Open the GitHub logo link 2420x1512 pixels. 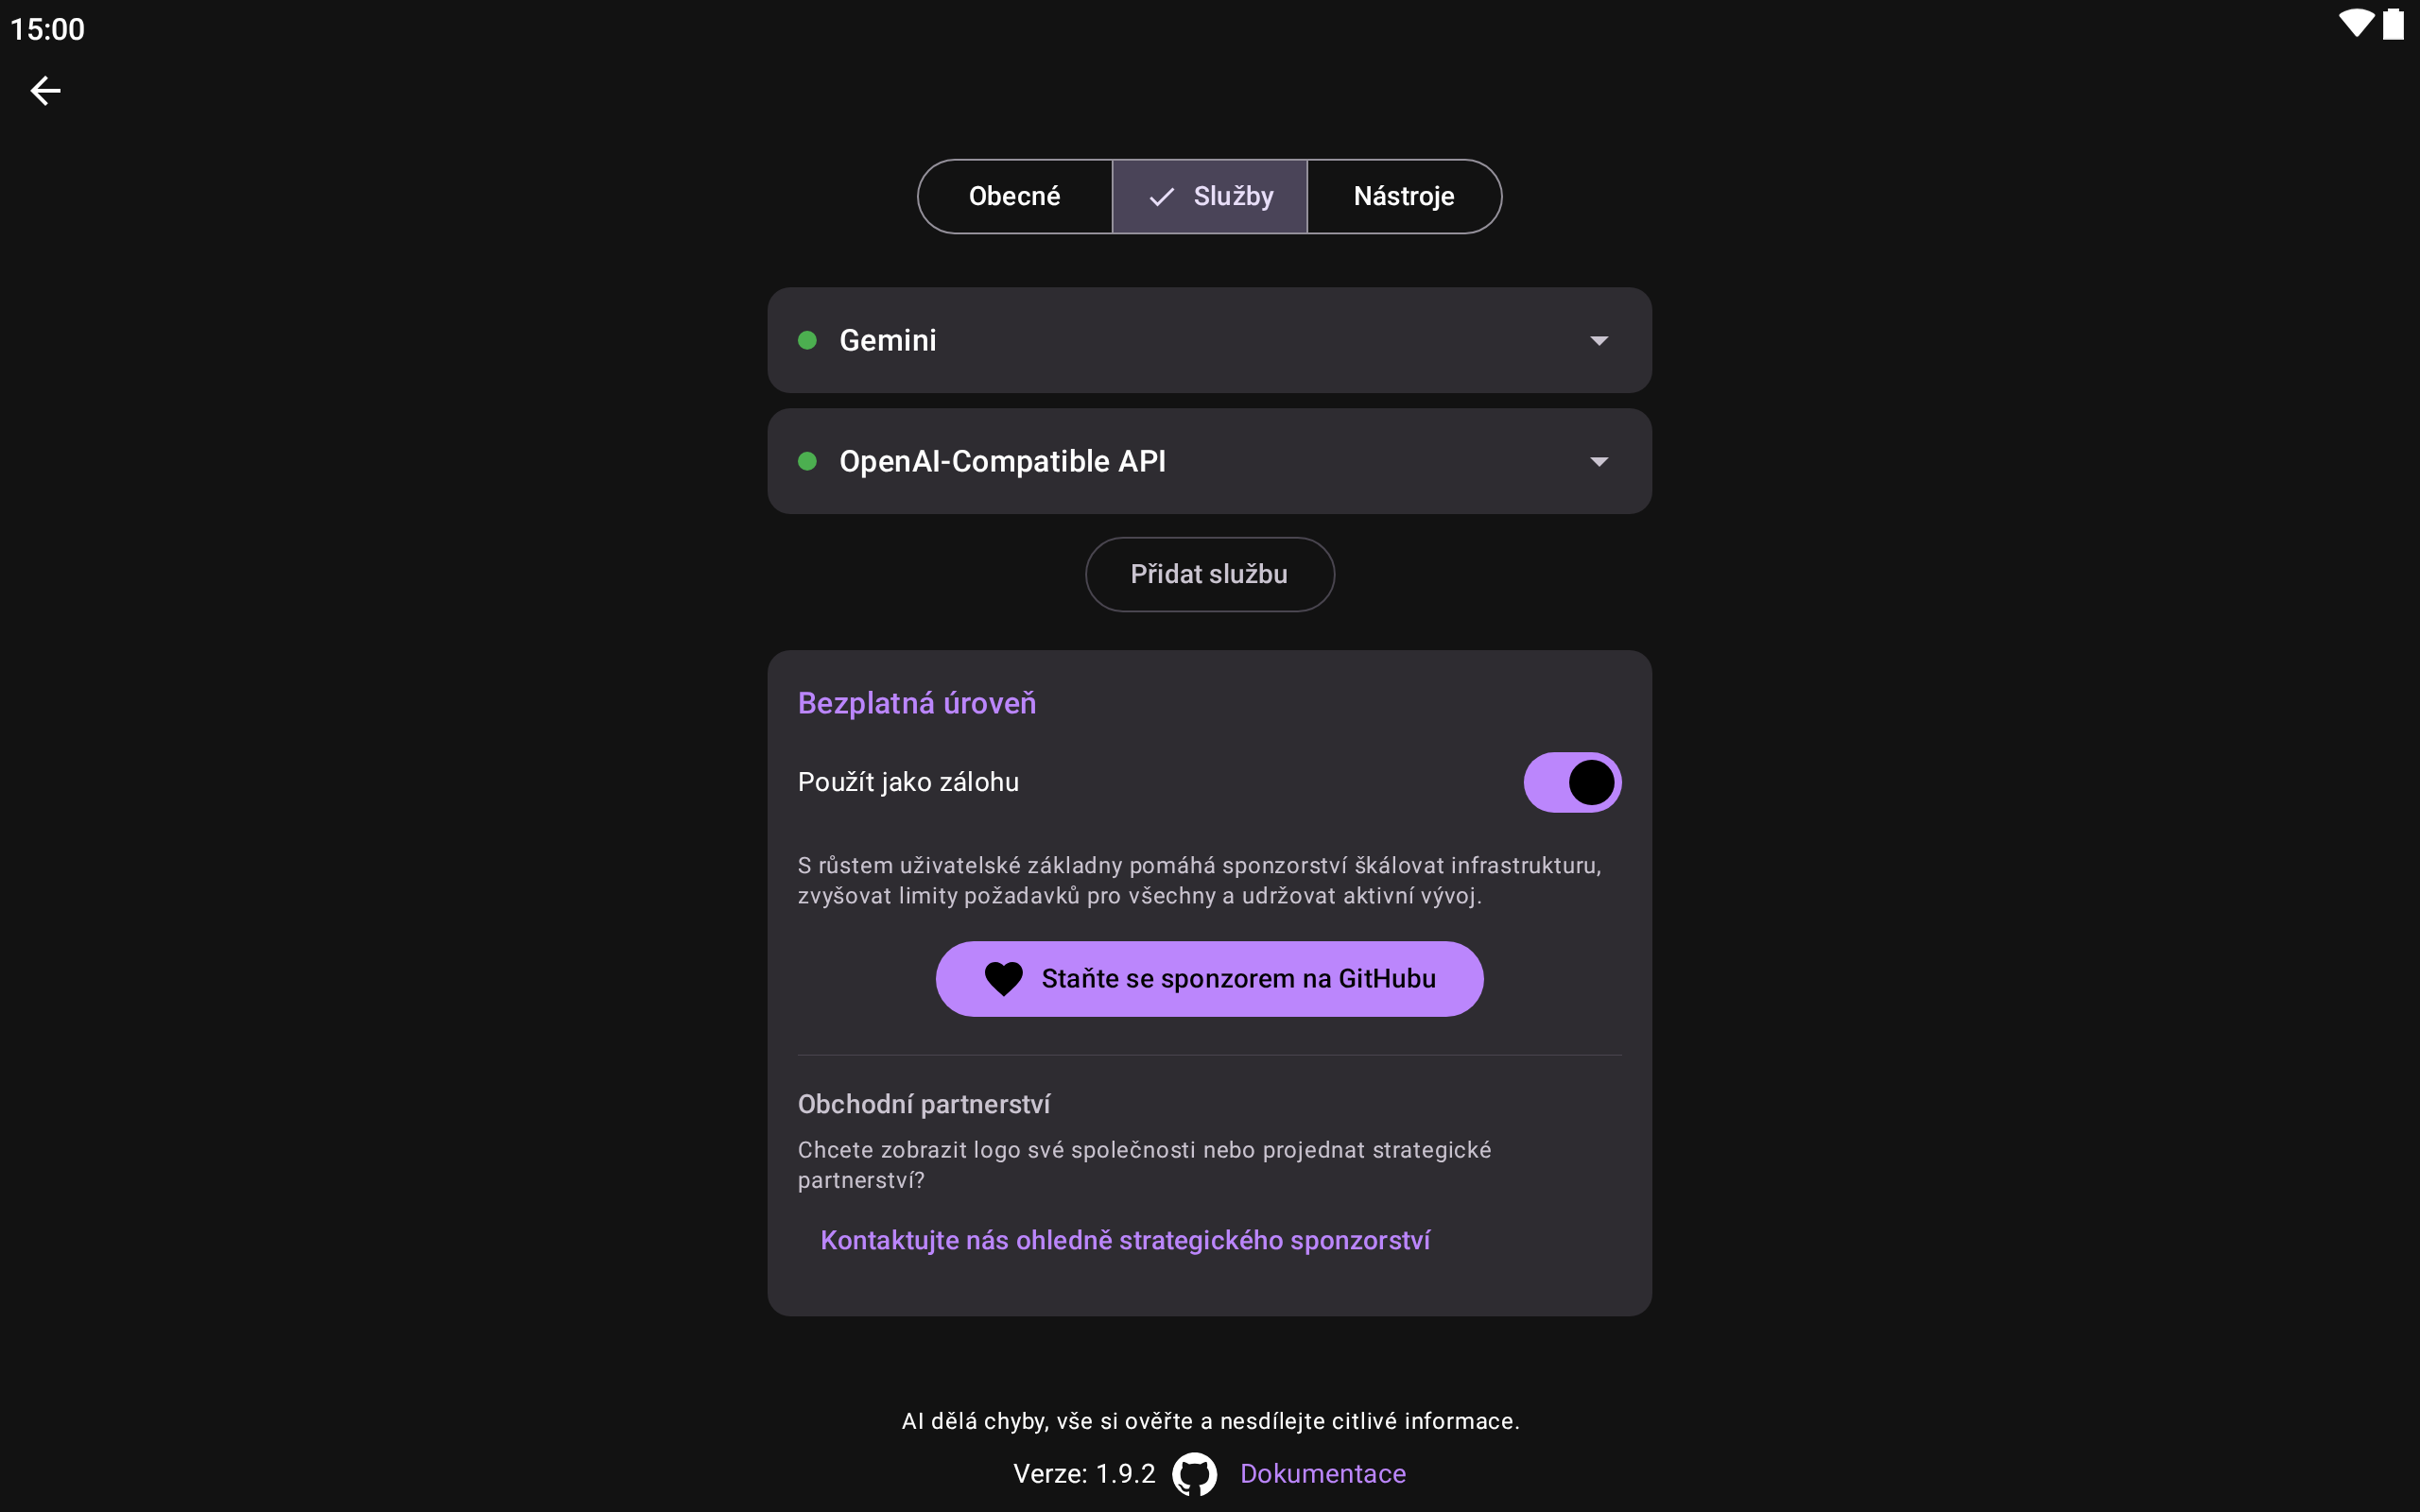(x=1194, y=1474)
